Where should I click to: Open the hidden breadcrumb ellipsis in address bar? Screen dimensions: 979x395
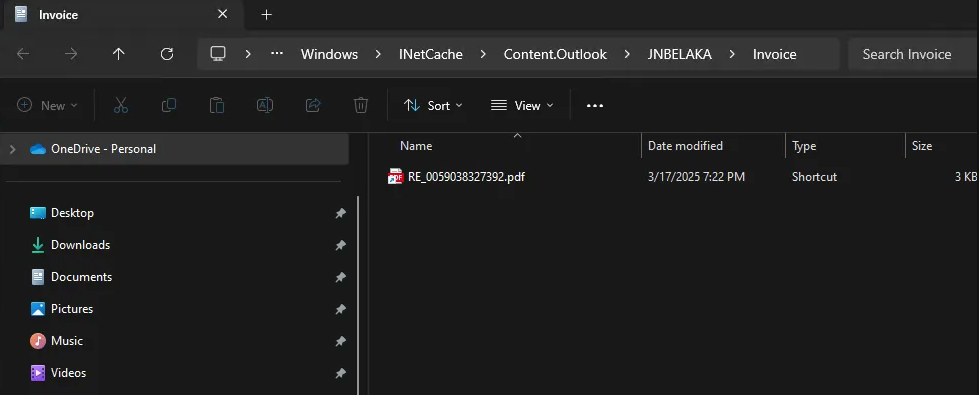click(x=277, y=54)
